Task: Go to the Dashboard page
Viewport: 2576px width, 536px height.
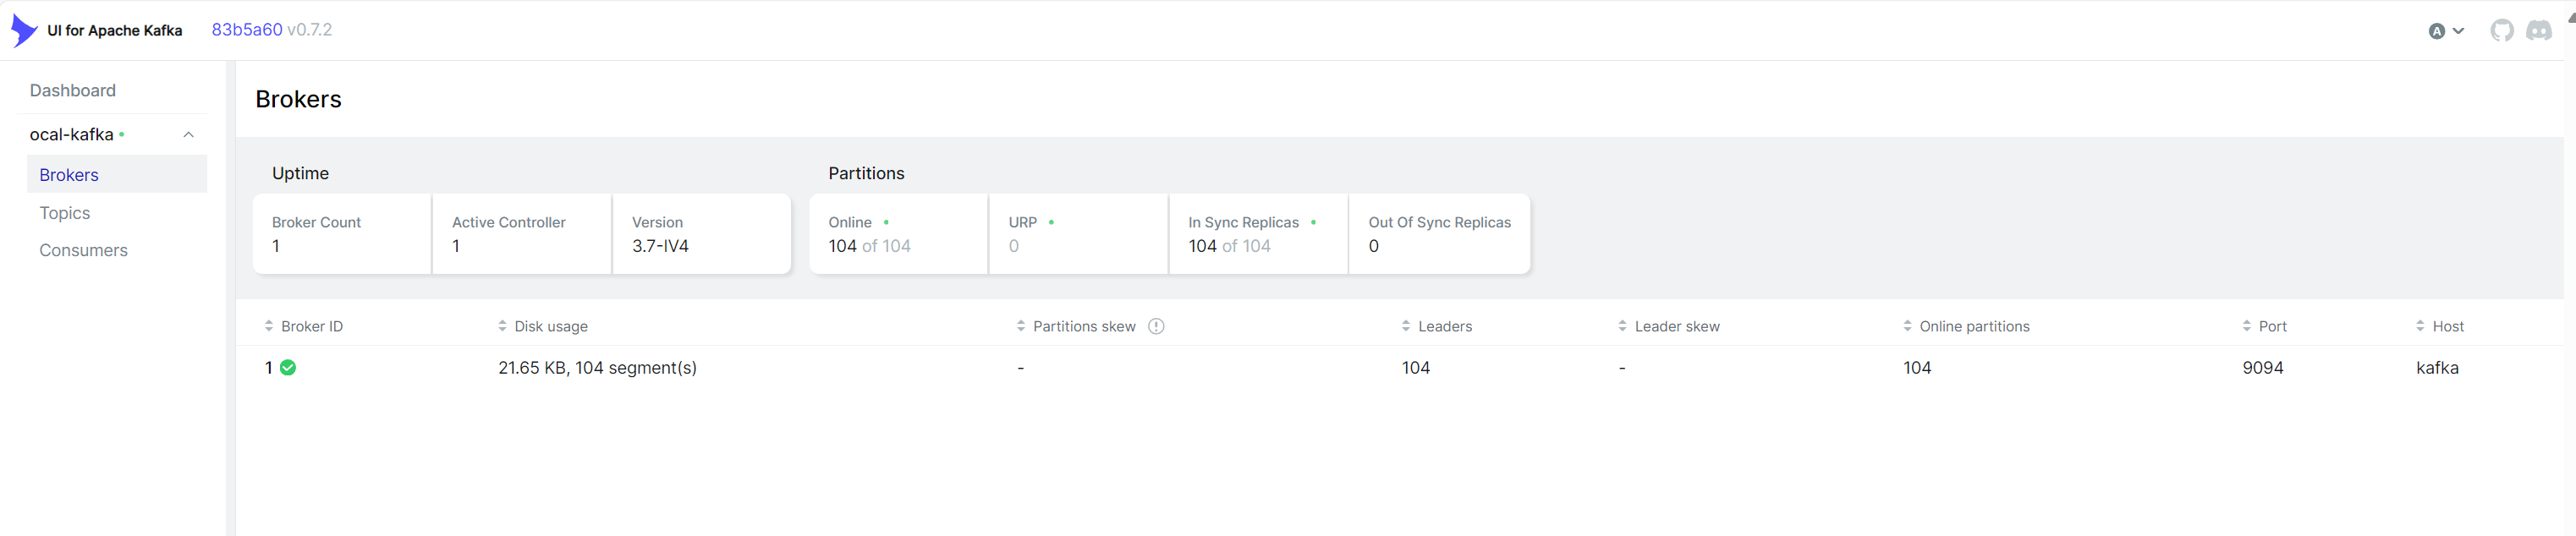Action: (x=73, y=91)
